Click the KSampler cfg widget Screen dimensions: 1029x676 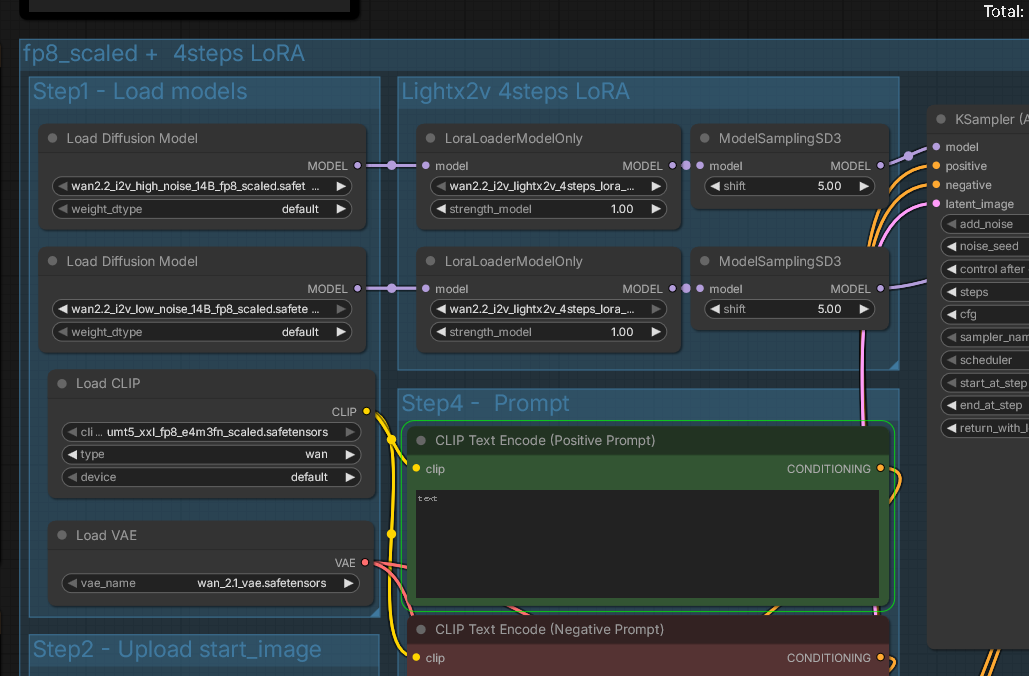(x=985, y=314)
